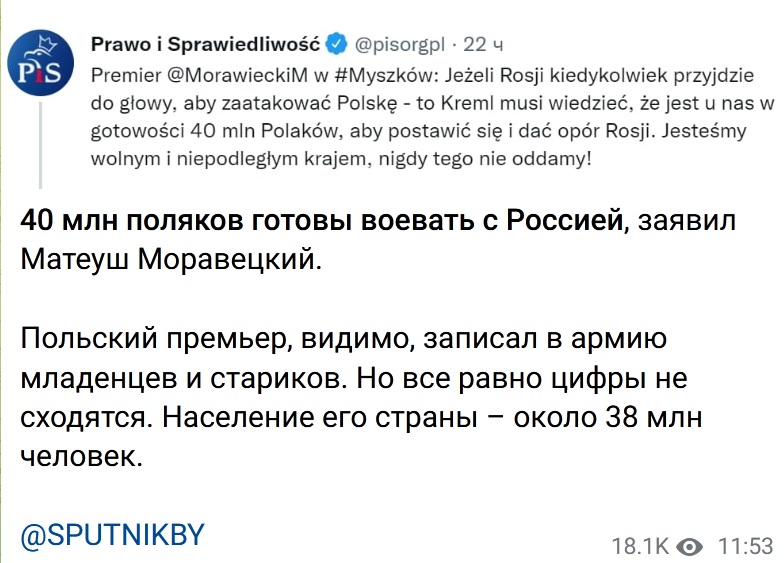Viewport: 784px width, 563px height.
Task: Click the 11:53 message time
Action: point(746,546)
